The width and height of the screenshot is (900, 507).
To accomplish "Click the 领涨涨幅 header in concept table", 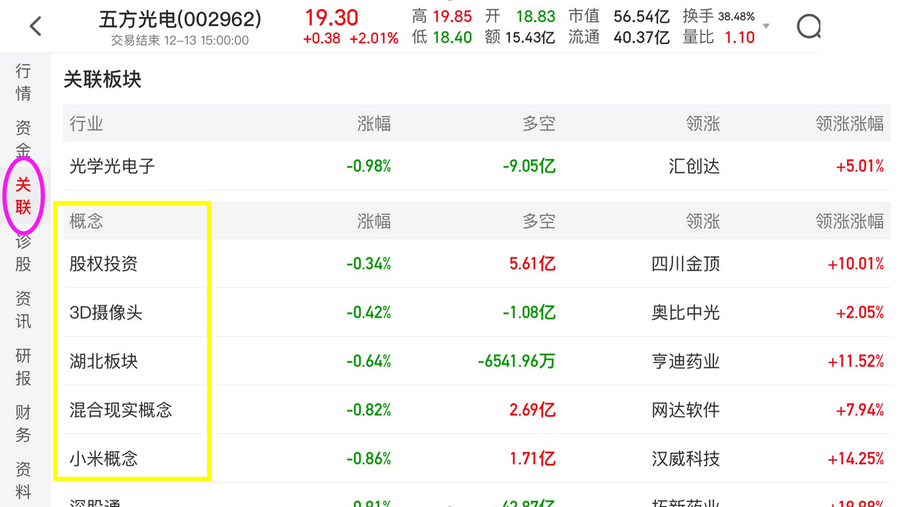I will pyautogui.click(x=849, y=221).
